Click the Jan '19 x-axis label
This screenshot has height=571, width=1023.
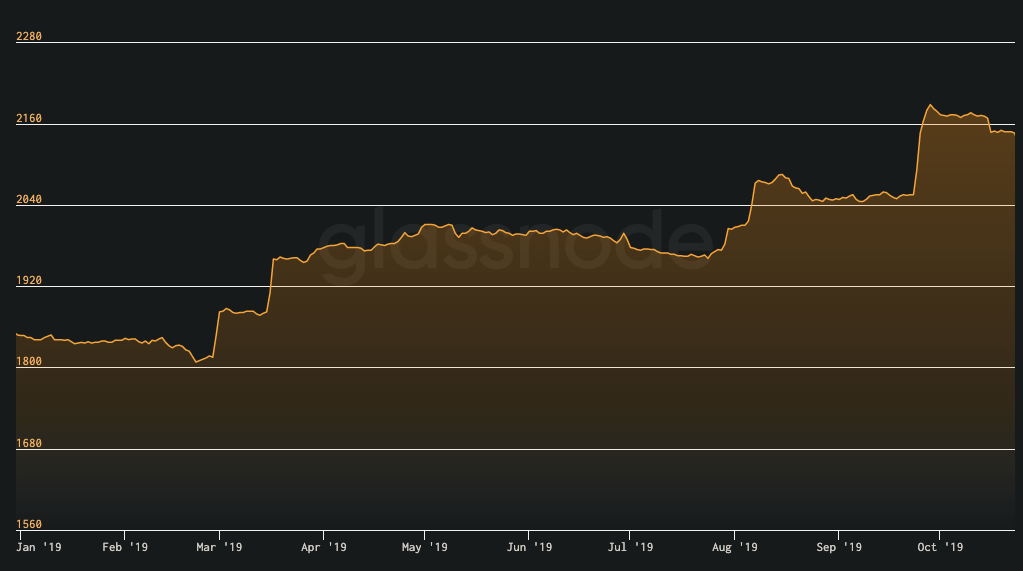[x=38, y=547]
